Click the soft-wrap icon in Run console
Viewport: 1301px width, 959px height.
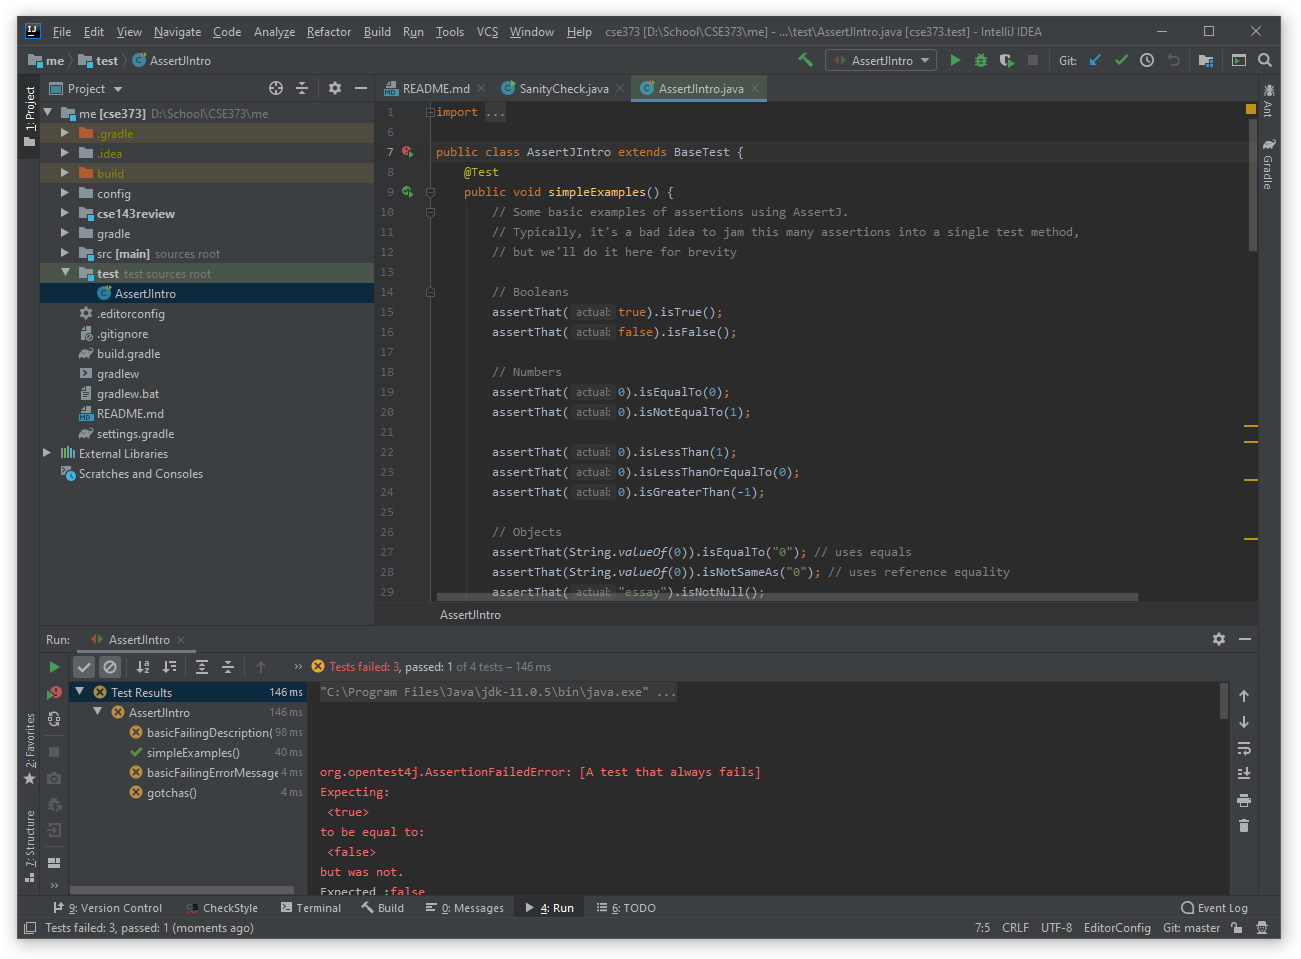pos(1244,748)
